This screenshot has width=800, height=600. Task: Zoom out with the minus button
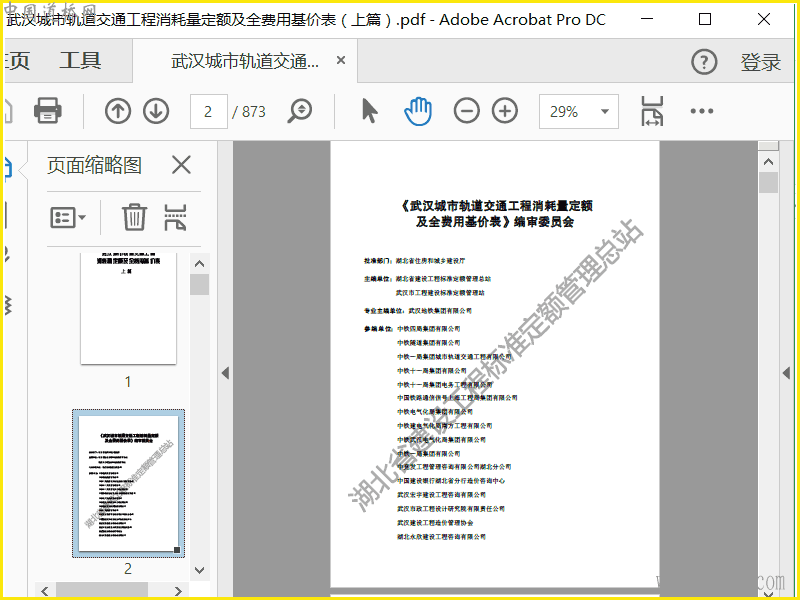tap(466, 111)
